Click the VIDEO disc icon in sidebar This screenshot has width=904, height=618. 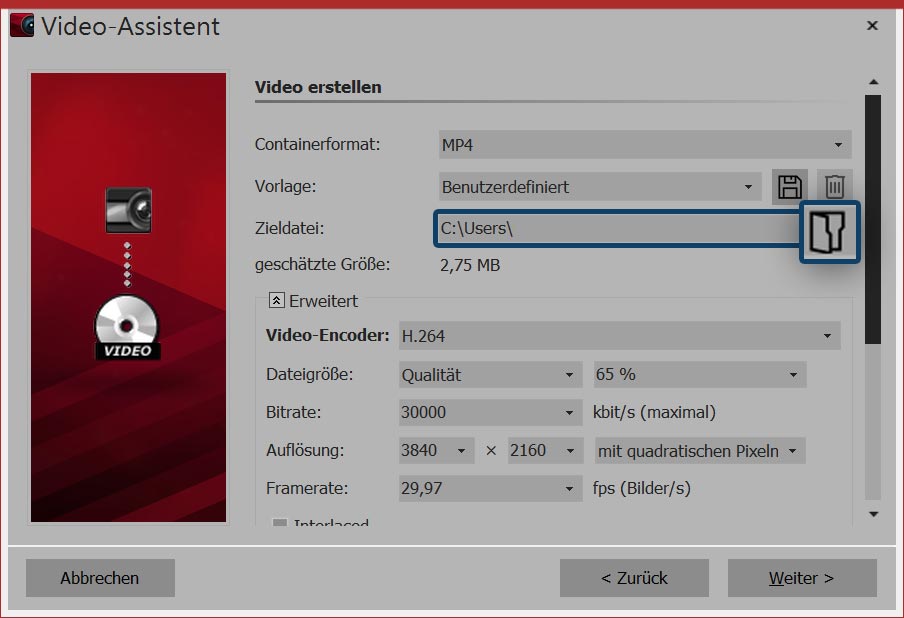click(127, 327)
